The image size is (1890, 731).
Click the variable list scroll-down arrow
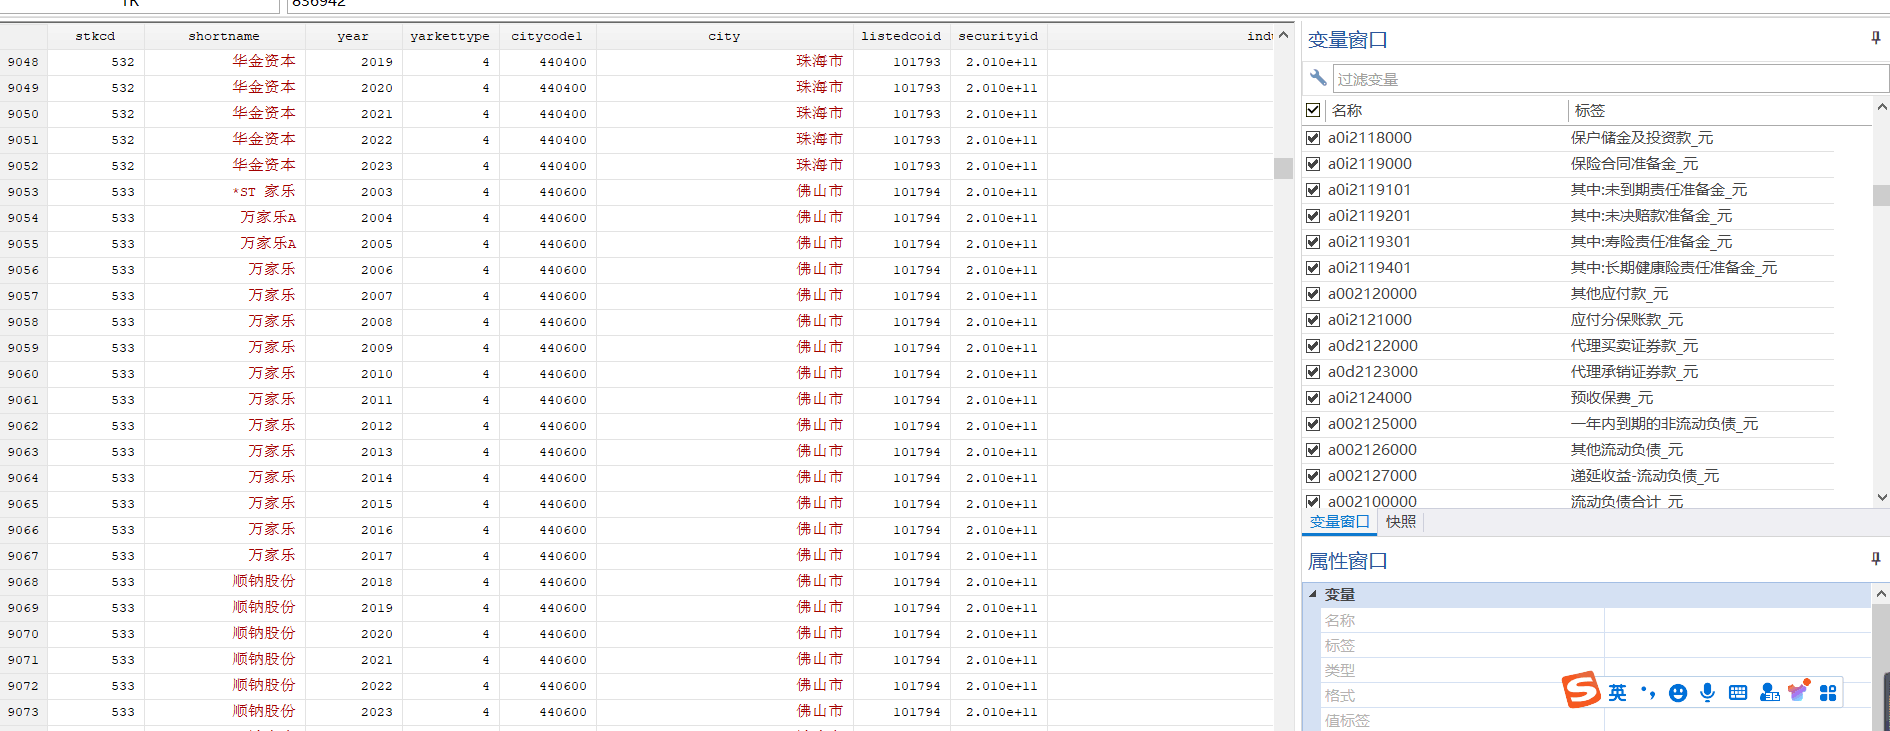pos(1881,497)
